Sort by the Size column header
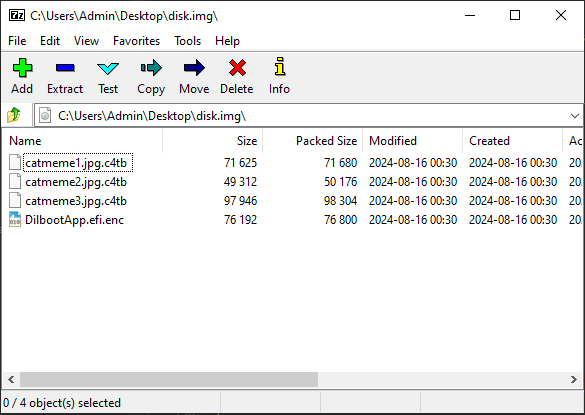 (x=213, y=141)
